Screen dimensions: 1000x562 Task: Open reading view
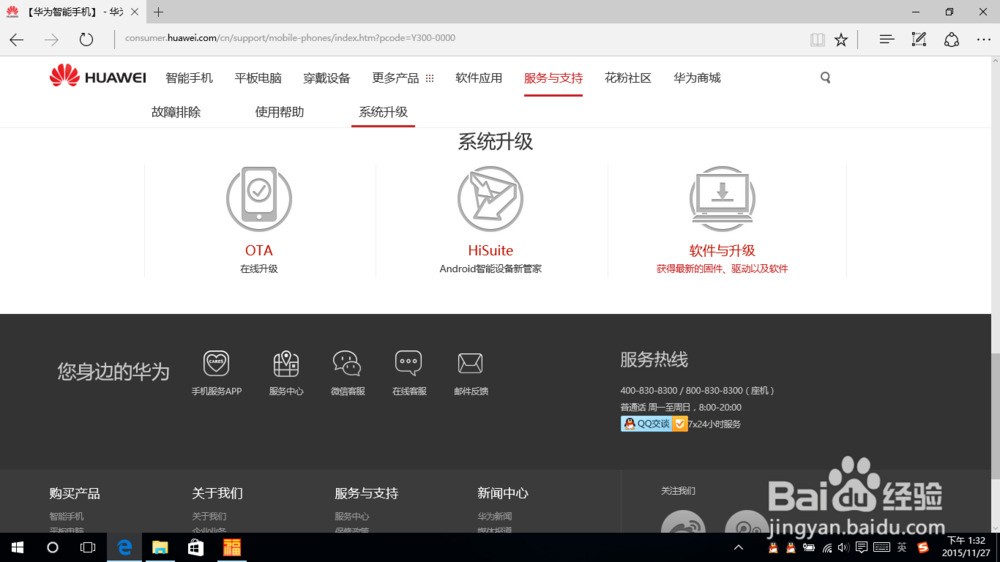tap(817, 40)
